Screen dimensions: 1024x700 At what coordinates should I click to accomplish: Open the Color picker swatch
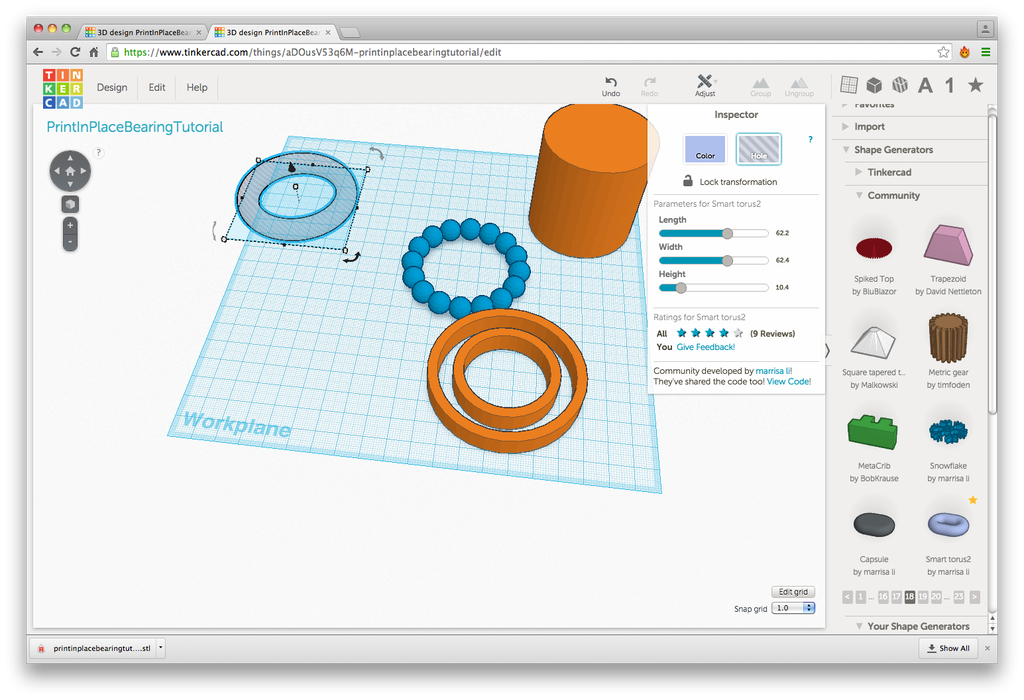coord(705,149)
